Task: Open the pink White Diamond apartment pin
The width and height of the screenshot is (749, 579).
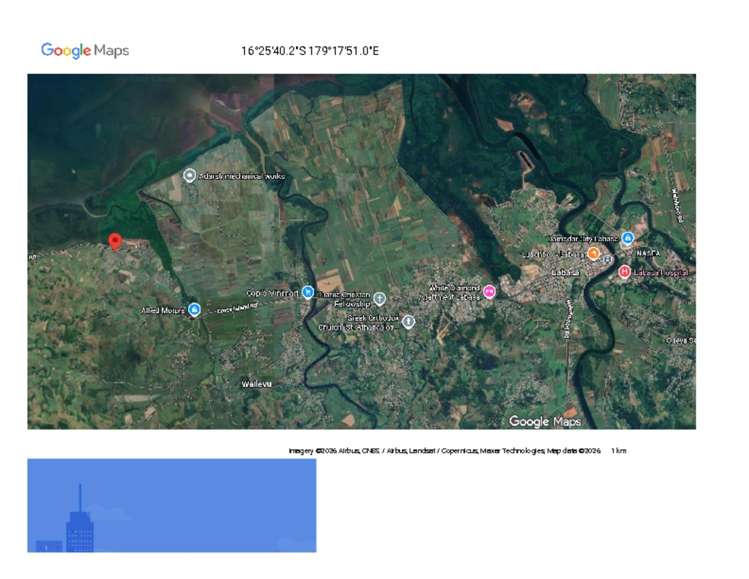Action: pos(489,291)
